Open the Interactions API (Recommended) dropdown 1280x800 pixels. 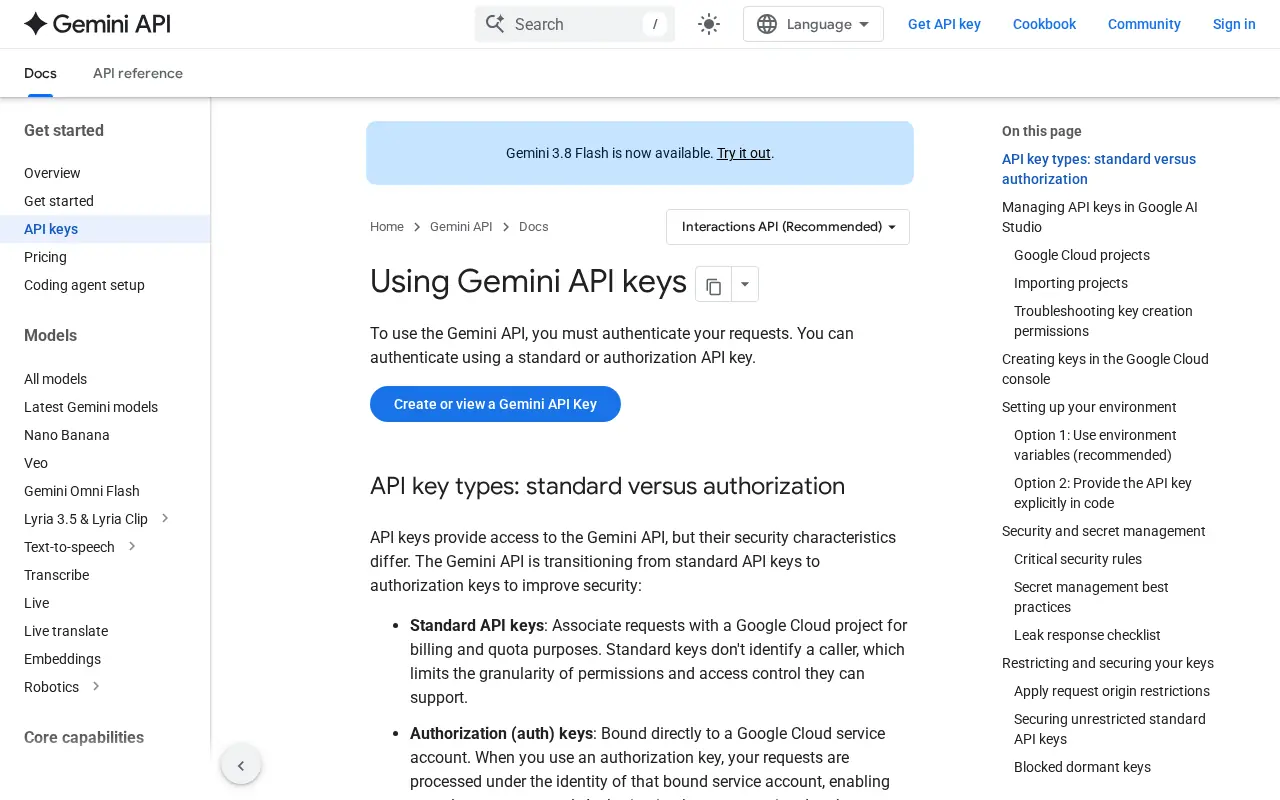788,227
